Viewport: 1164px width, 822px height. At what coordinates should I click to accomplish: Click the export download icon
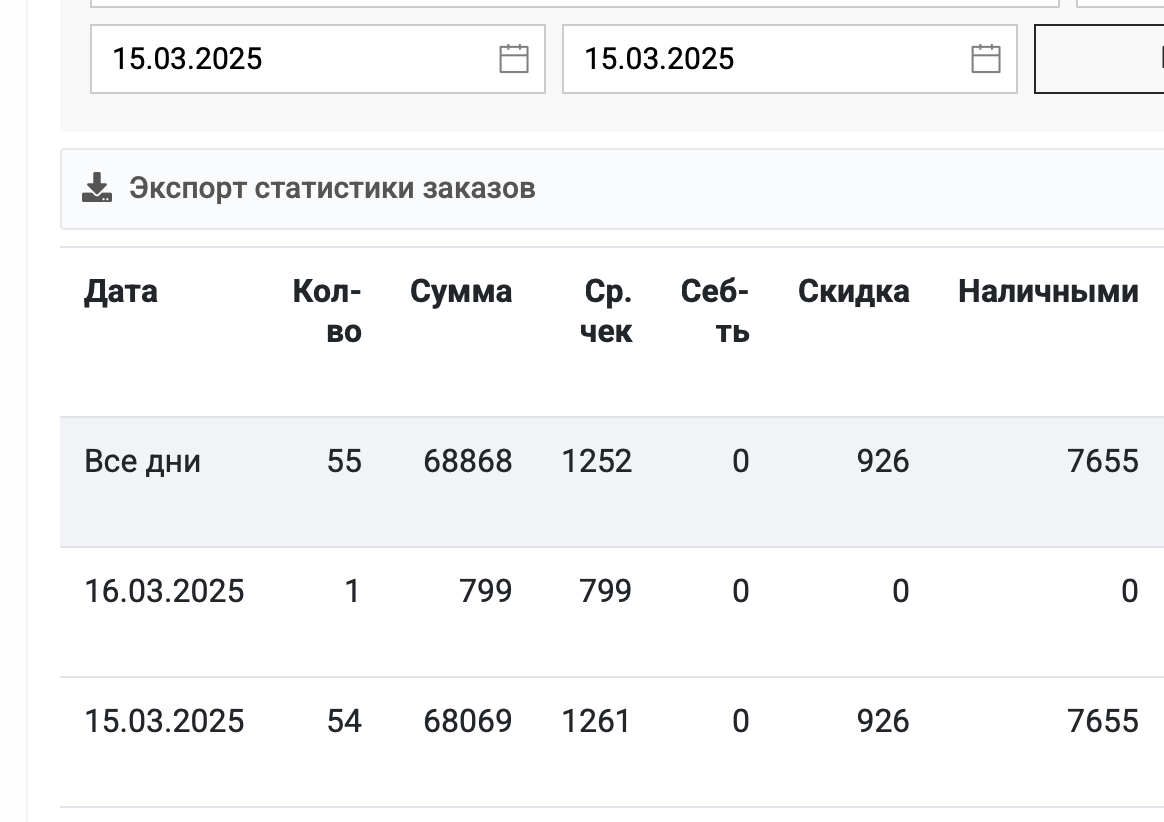click(x=97, y=188)
